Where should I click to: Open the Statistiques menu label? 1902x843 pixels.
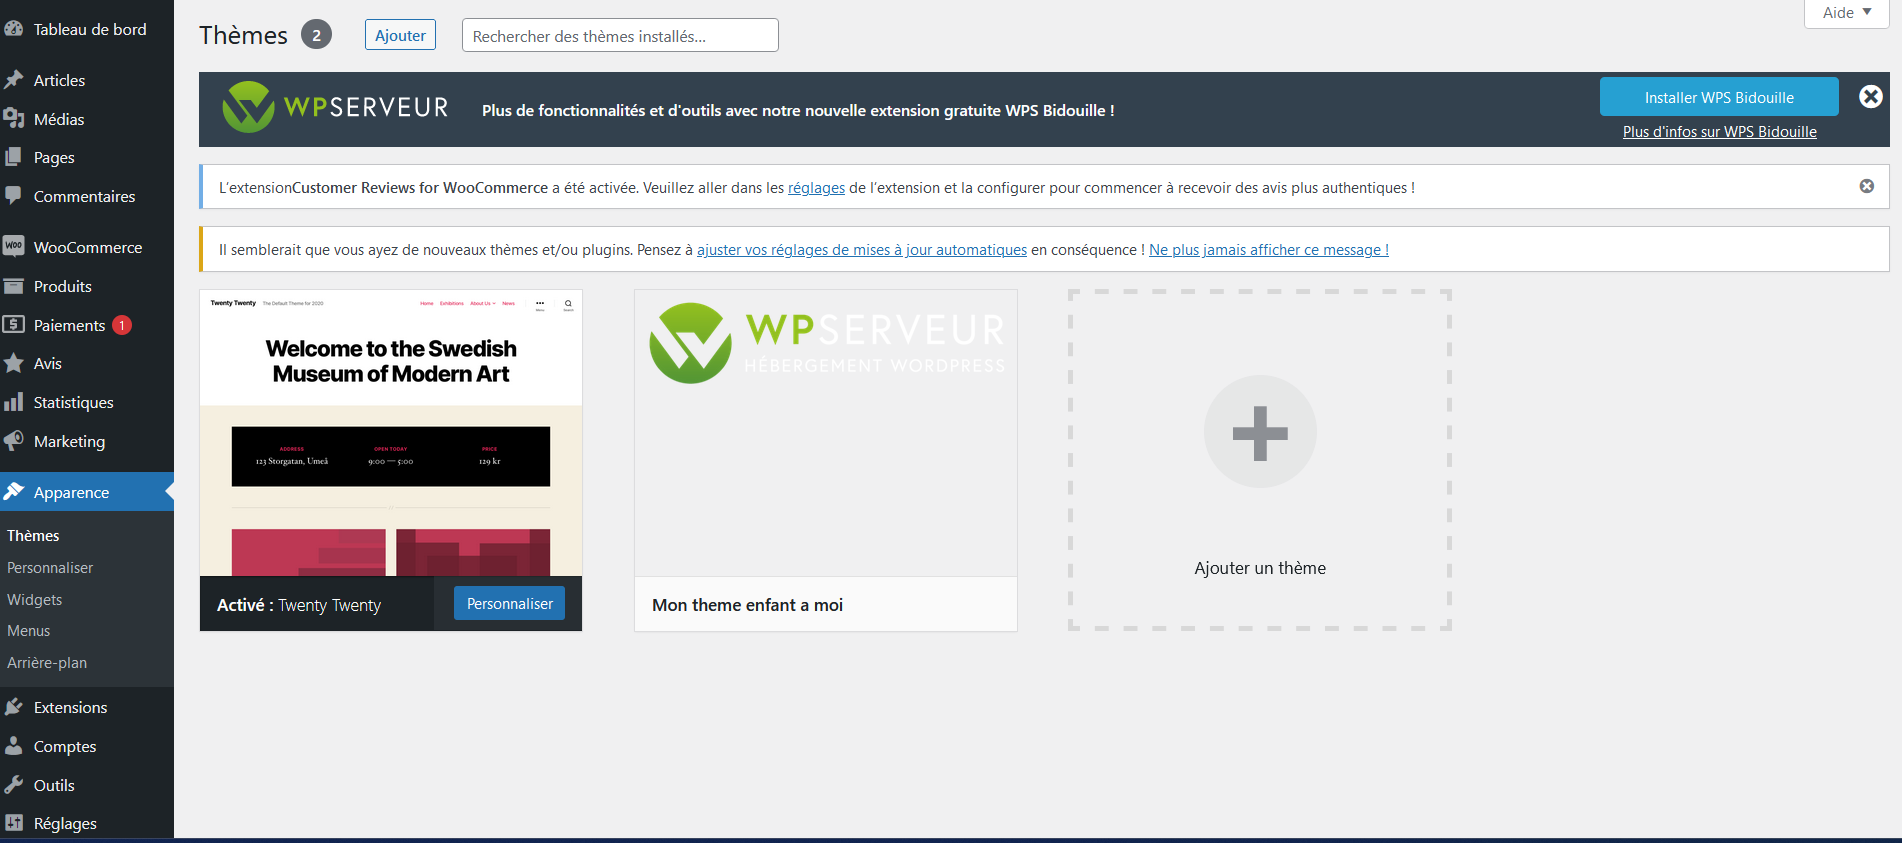coord(74,402)
